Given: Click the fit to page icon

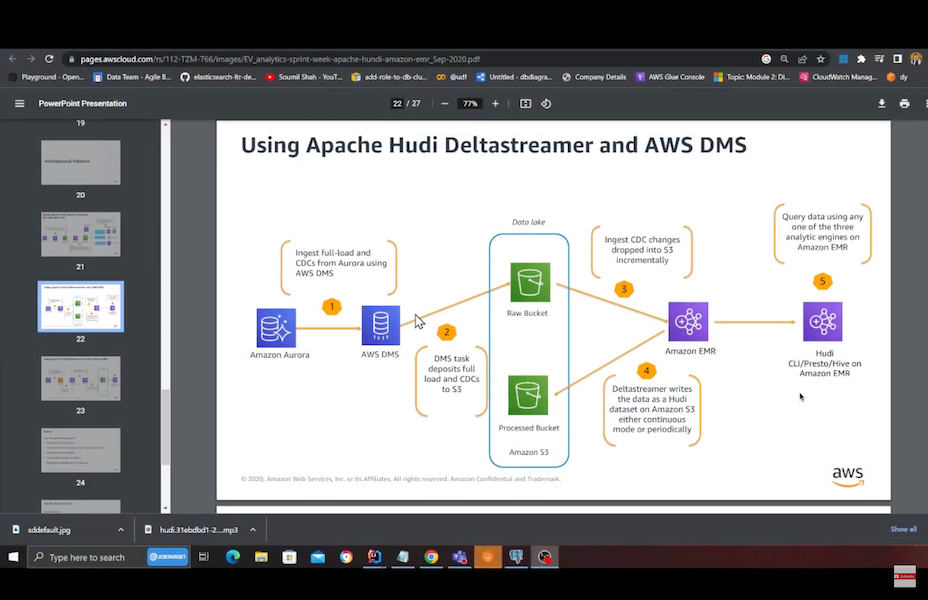Looking at the screenshot, I should (x=525, y=103).
